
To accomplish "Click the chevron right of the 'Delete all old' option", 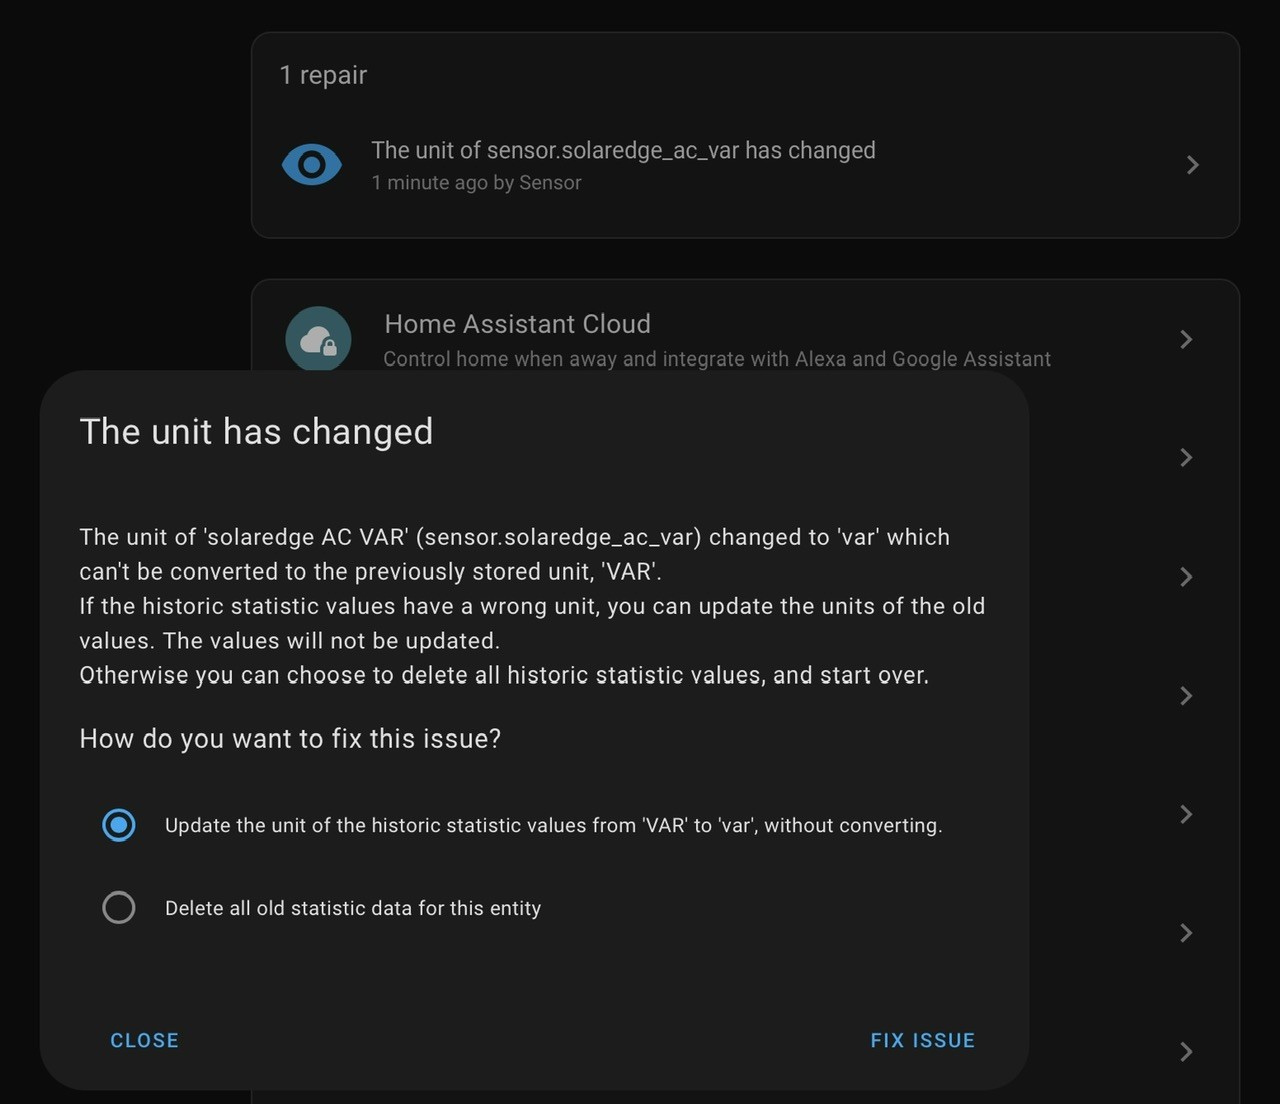I will tap(1186, 933).
